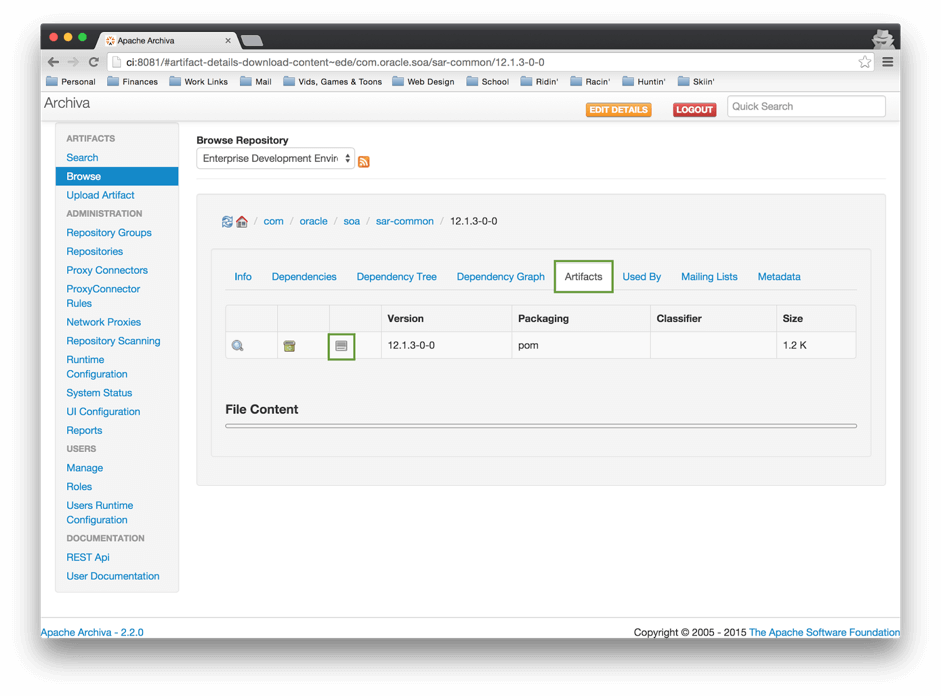Click the delete artifact trash icon
The width and height of the screenshot is (941, 696).
[x=289, y=346]
